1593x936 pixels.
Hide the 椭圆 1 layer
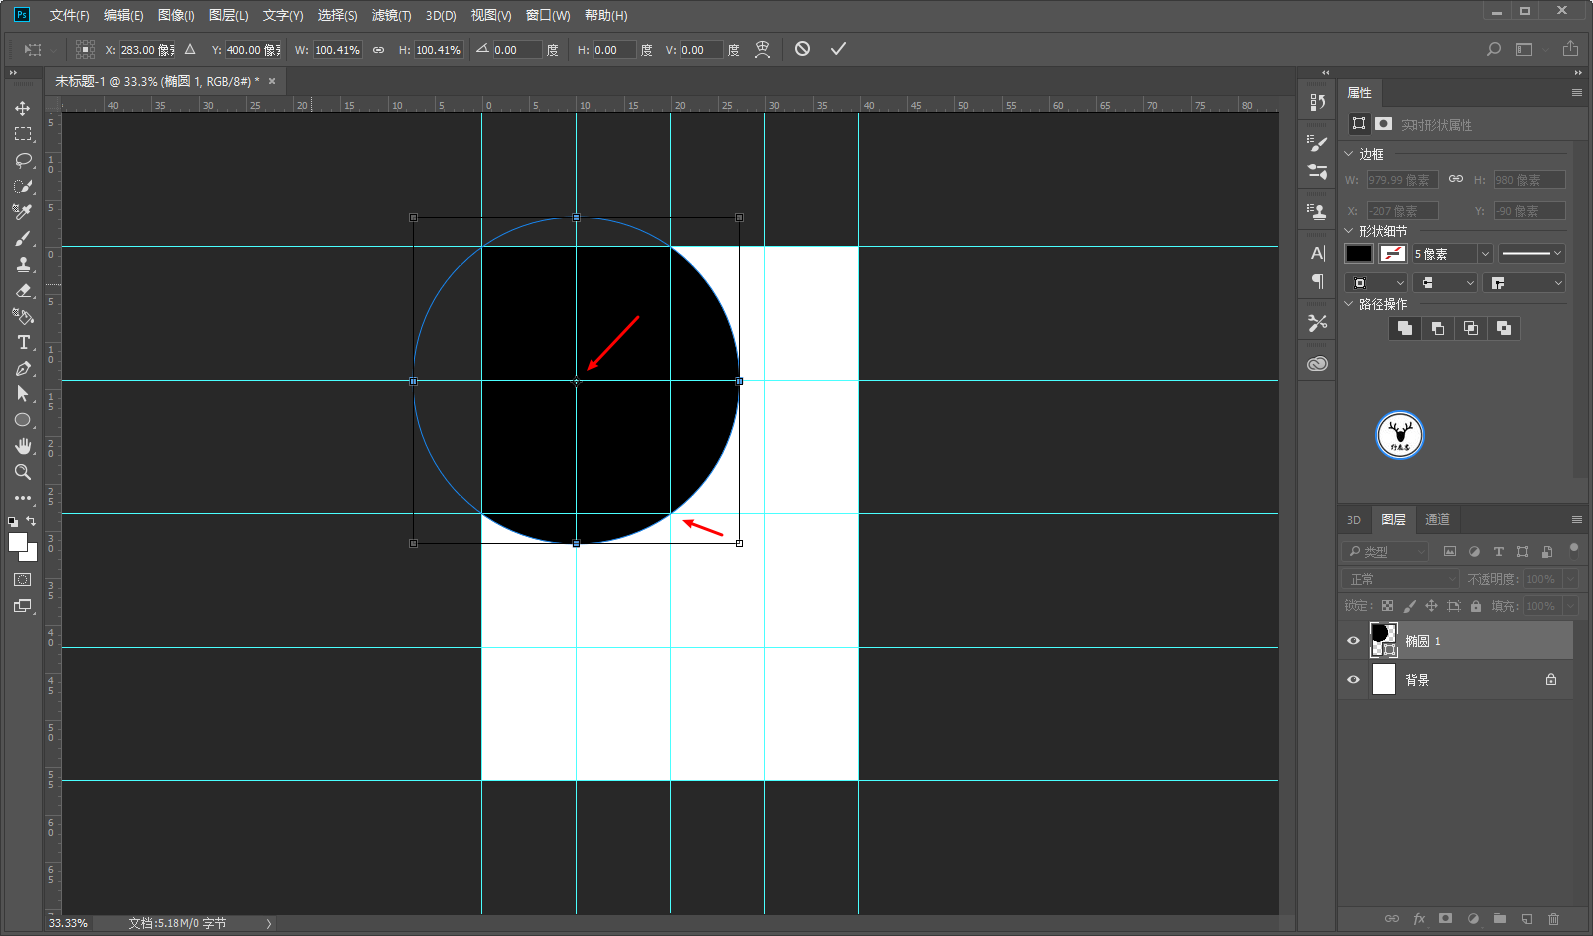(x=1353, y=641)
